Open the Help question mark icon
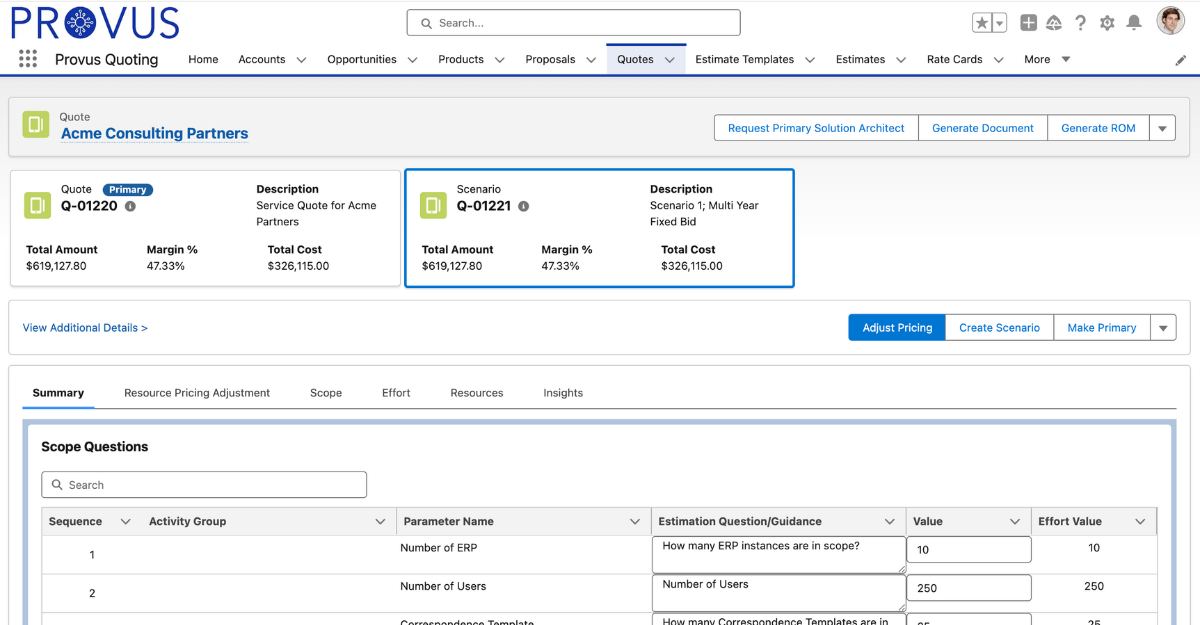The image size is (1200, 625). point(1081,23)
